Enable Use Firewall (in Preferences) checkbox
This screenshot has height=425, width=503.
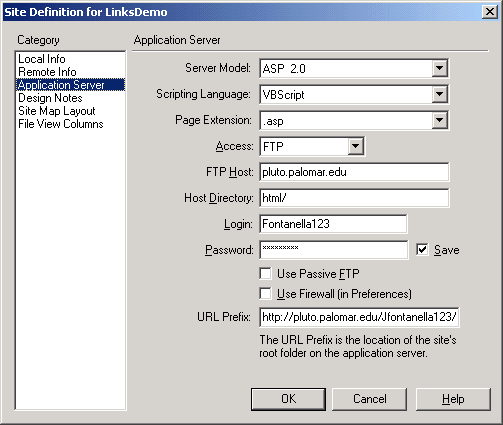pos(265,294)
